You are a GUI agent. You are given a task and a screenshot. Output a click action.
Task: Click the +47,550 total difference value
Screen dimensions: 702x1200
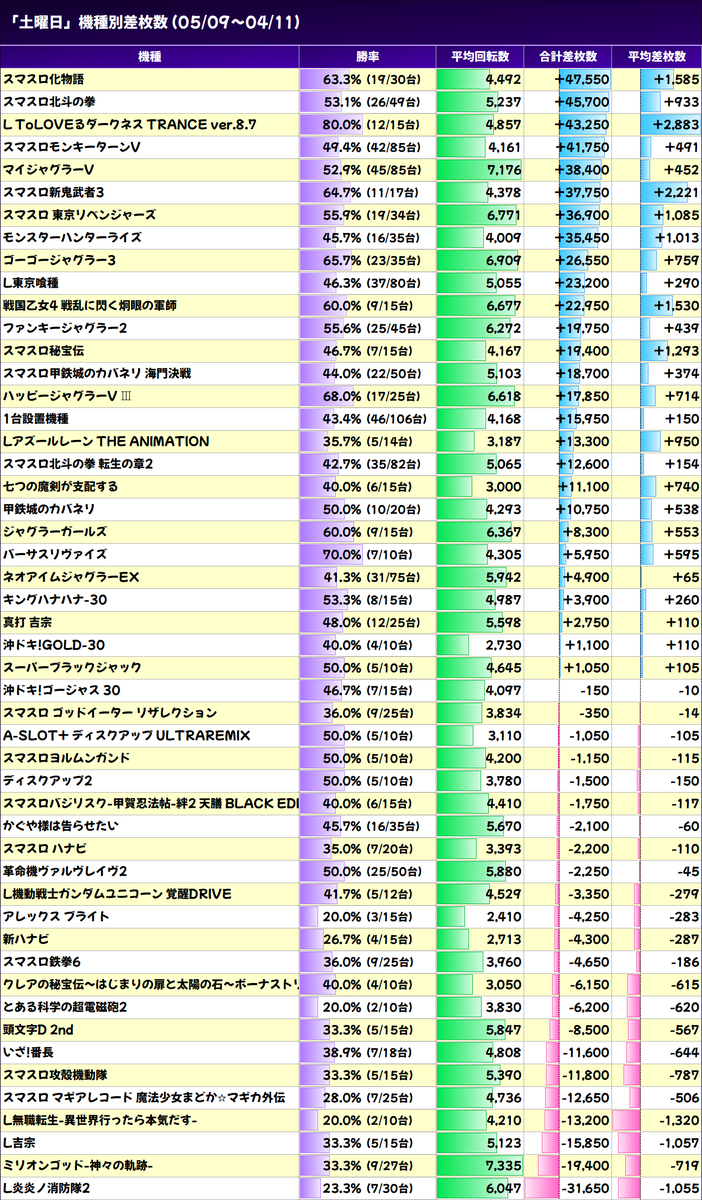click(582, 79)
